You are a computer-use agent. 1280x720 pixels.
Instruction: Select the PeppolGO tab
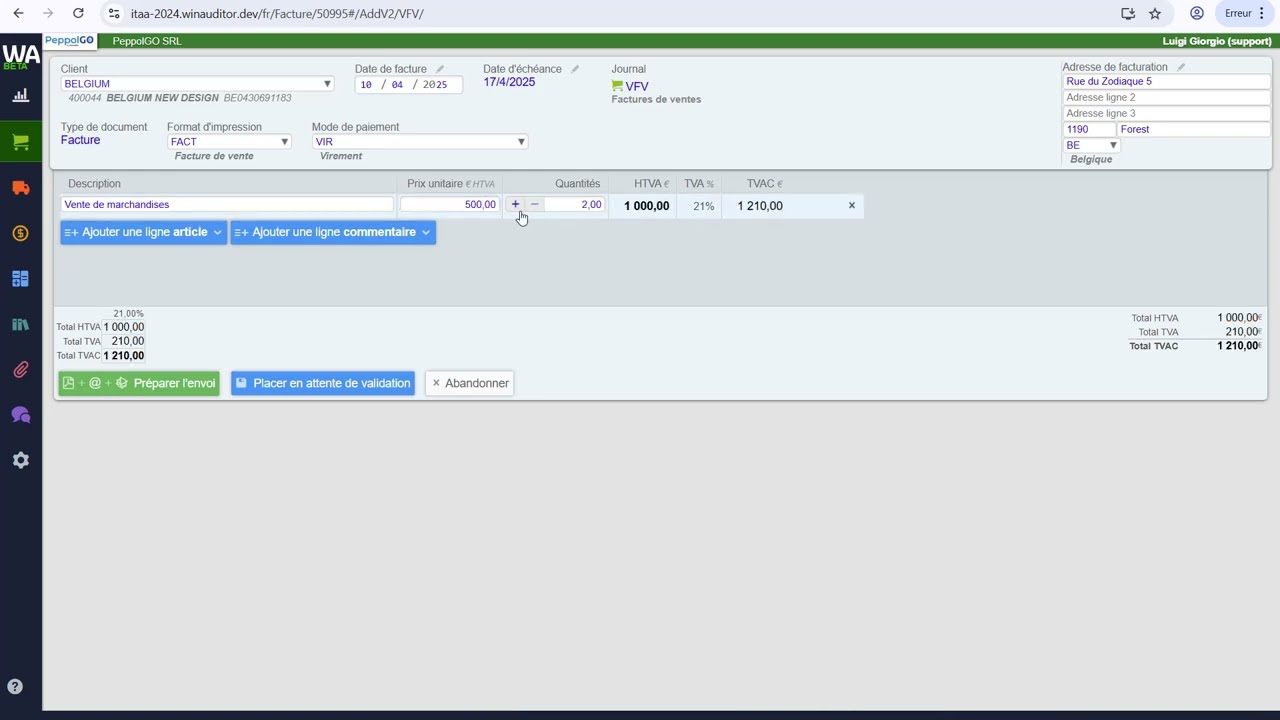(x=69, y=41)
